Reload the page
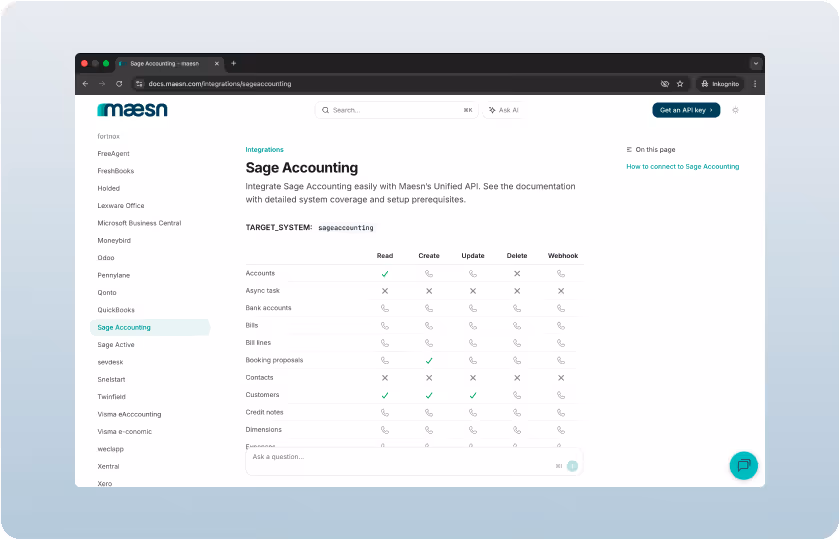840x540 pixels. (x=119, y=84)
